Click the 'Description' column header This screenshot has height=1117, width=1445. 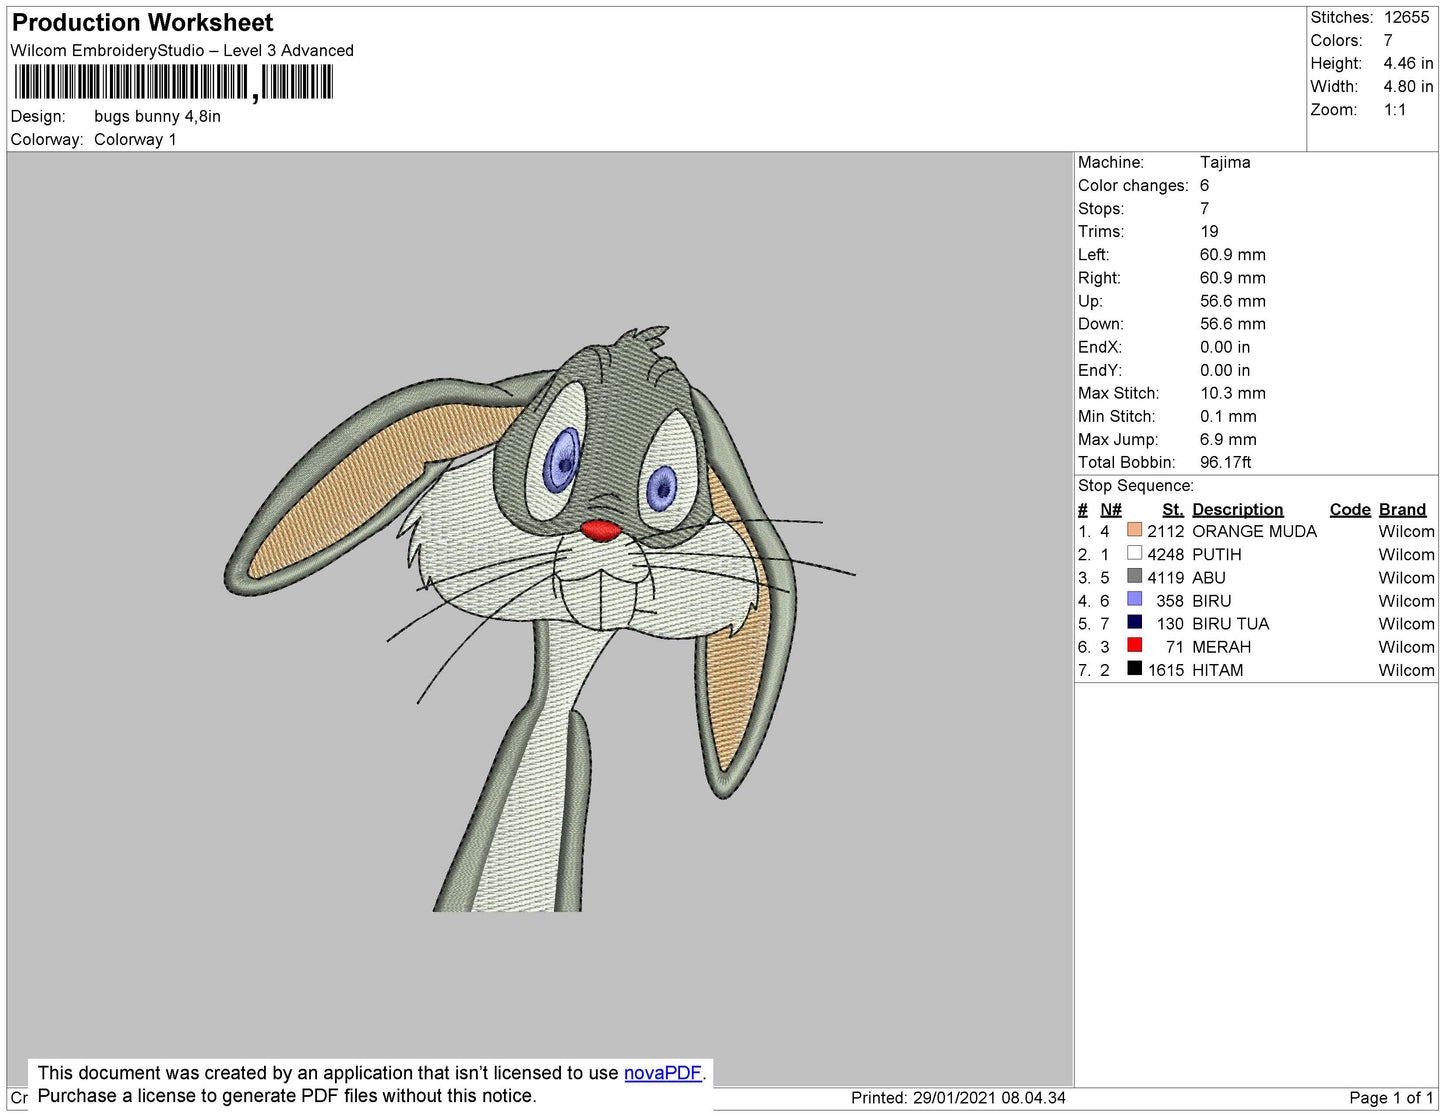point(1237,509)
